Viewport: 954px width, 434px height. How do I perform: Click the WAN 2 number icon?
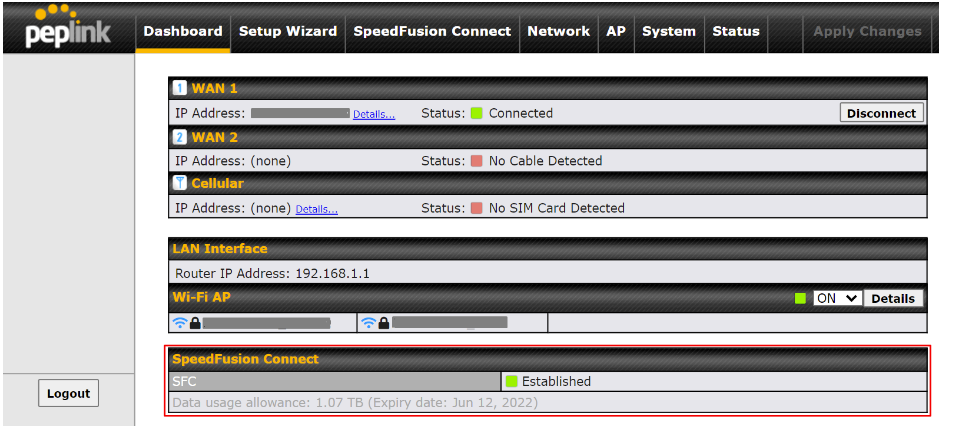tap(180, 138)
